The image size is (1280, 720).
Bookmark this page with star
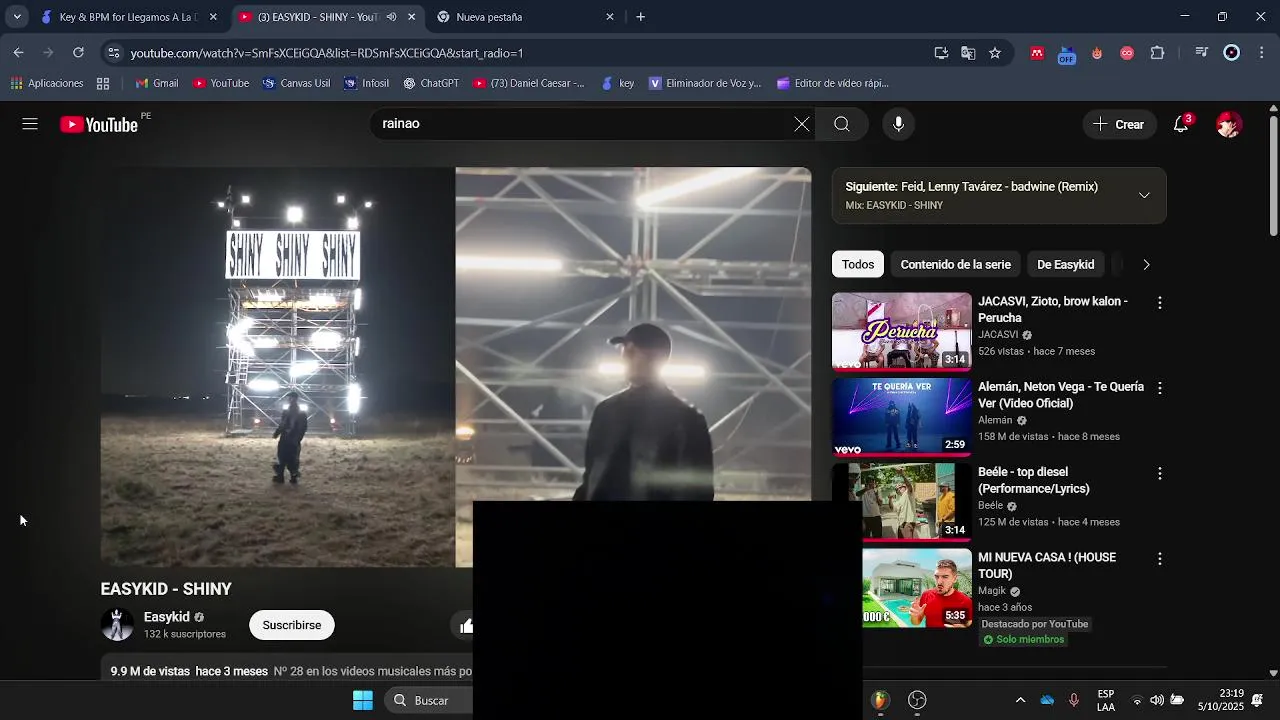click(x=995, y=53)
